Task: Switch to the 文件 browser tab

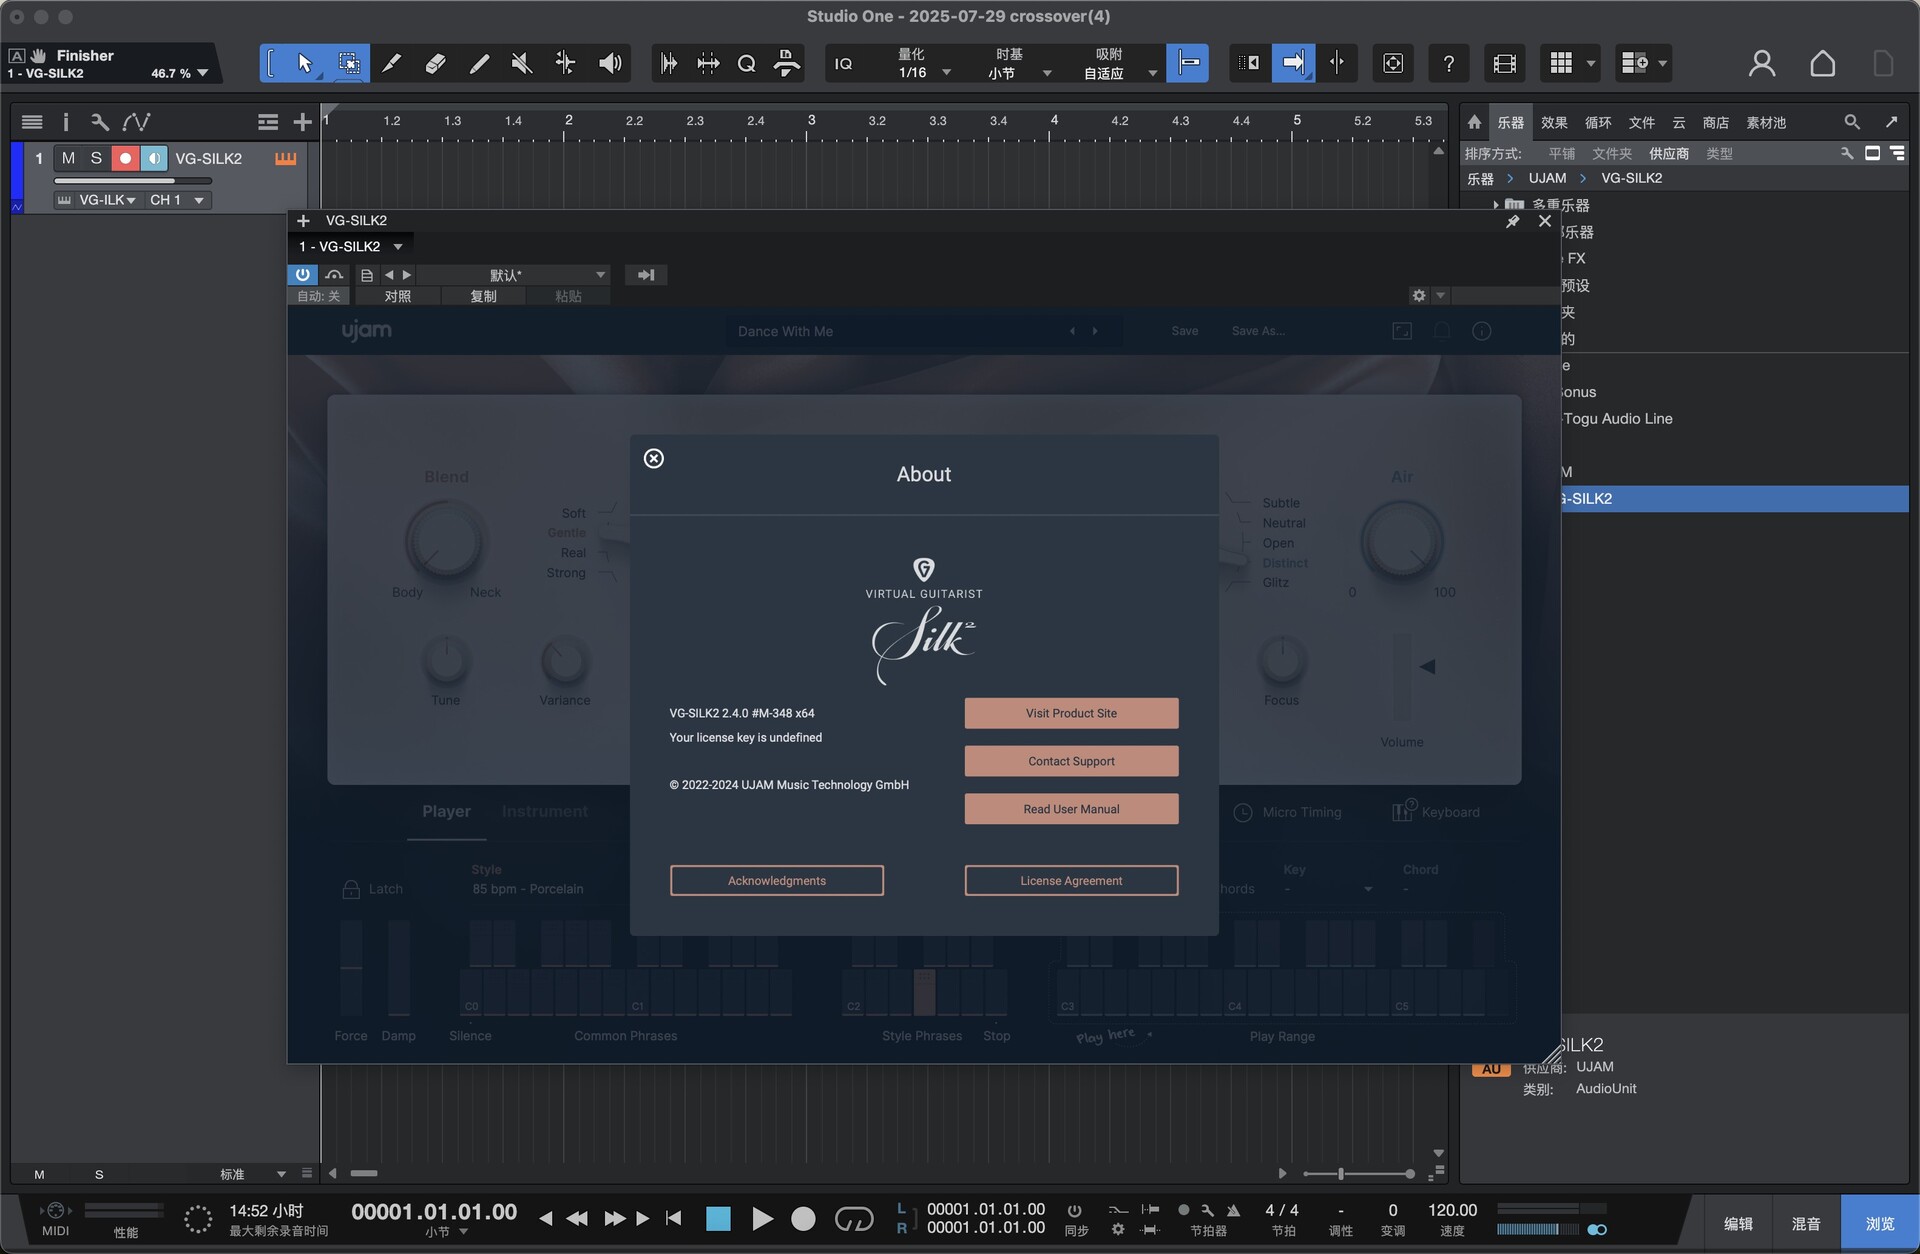Action: point(1641,122)
